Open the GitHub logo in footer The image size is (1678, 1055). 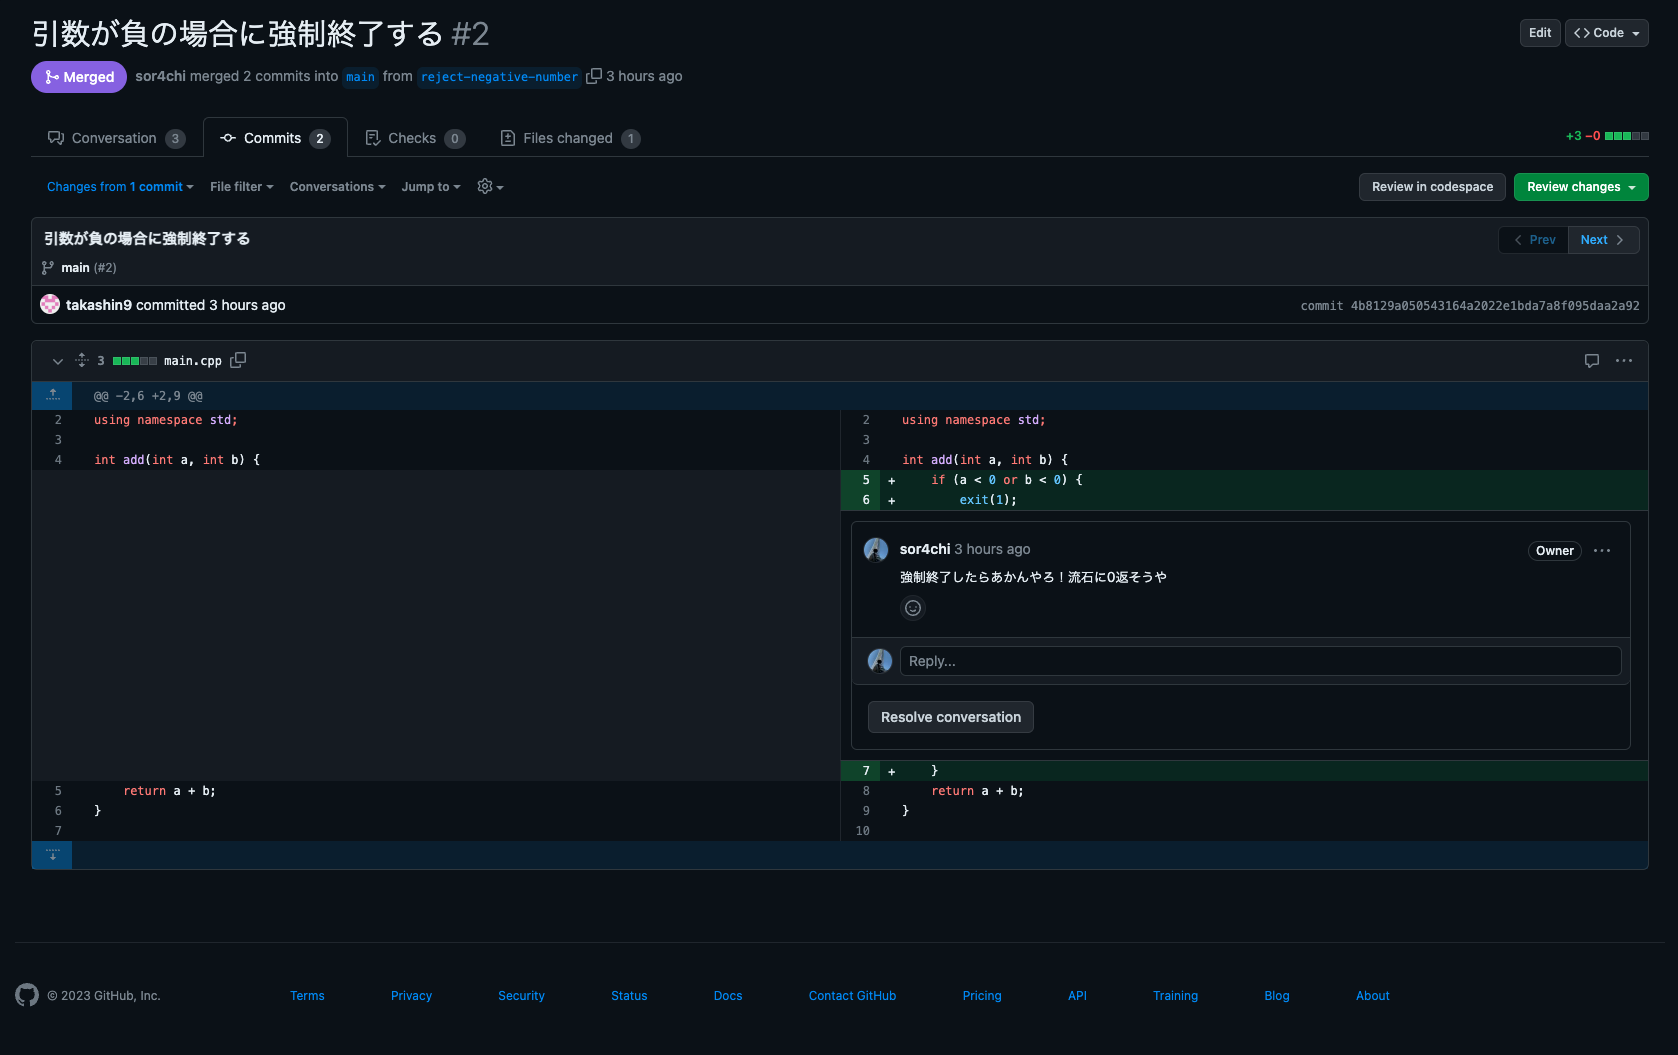(x=27, y=995)
